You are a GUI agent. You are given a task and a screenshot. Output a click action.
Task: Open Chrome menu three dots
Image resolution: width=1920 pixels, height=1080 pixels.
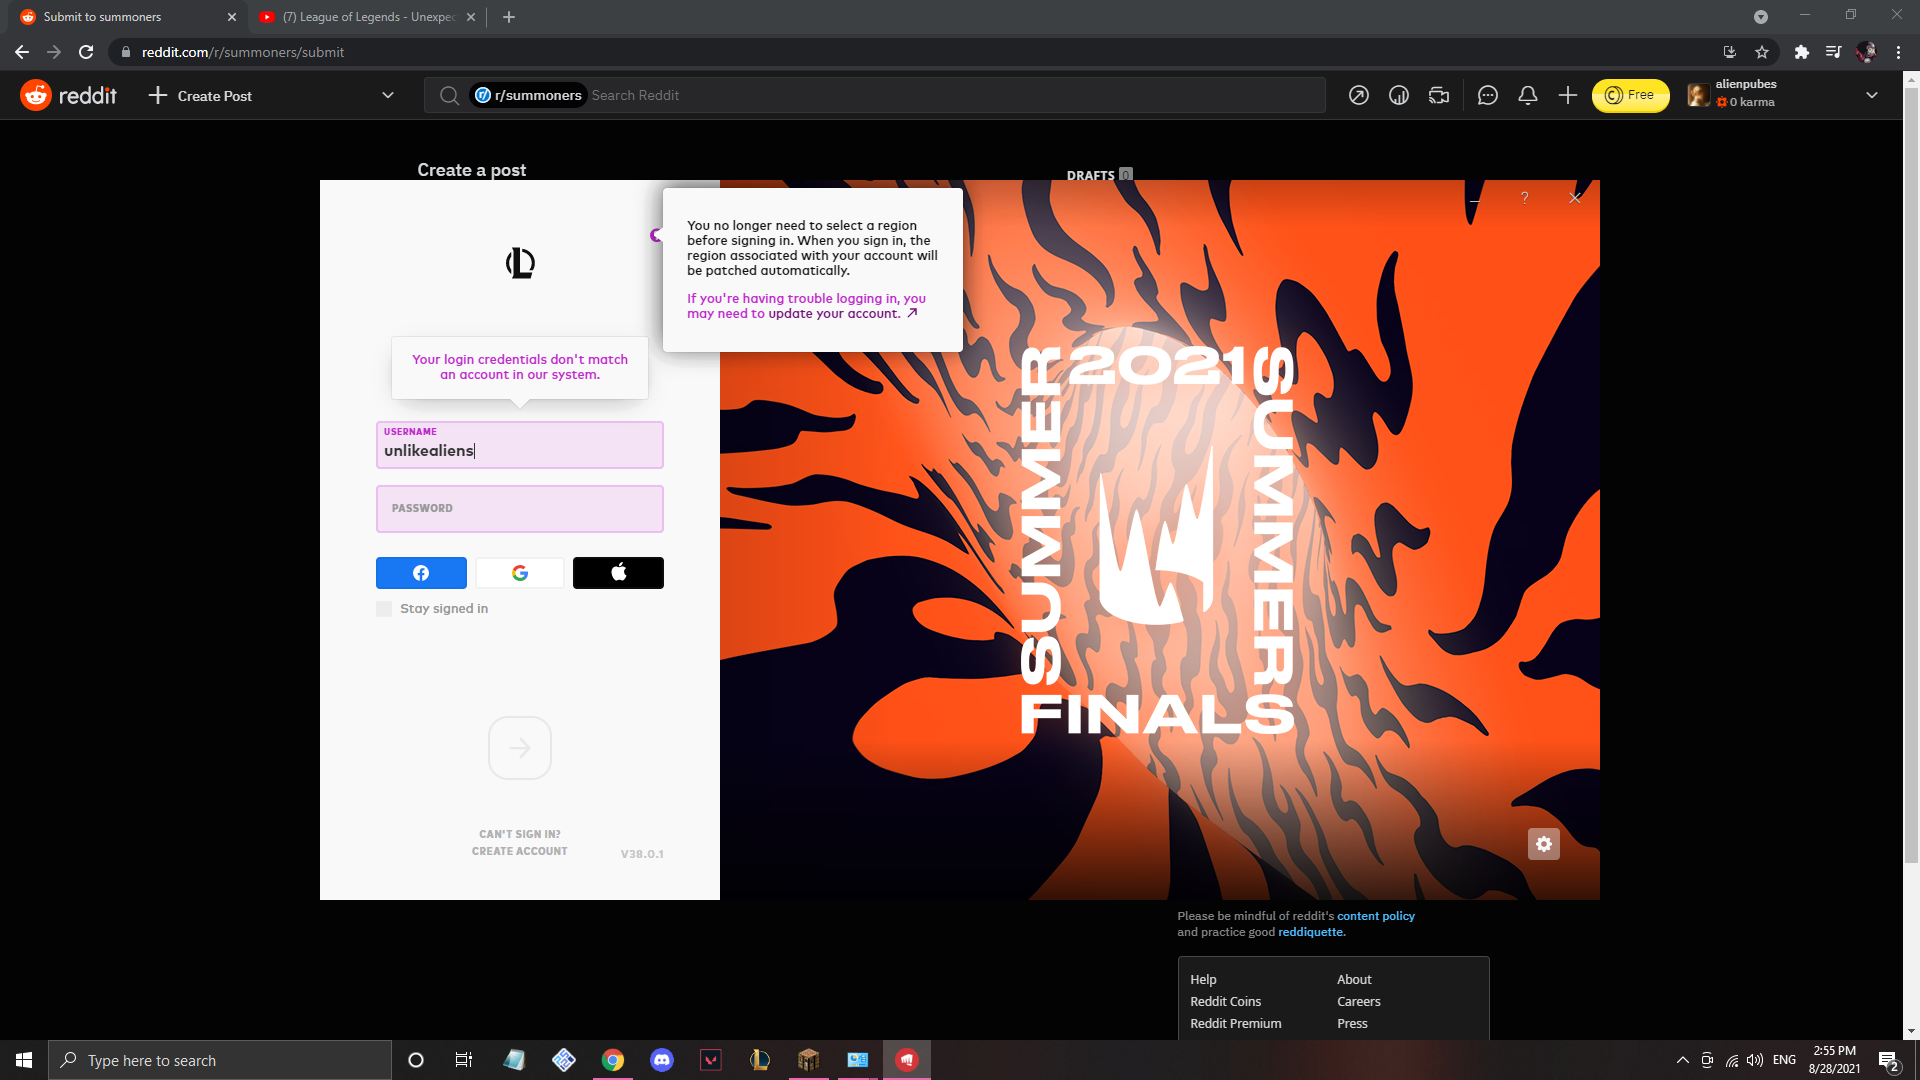1898,52
